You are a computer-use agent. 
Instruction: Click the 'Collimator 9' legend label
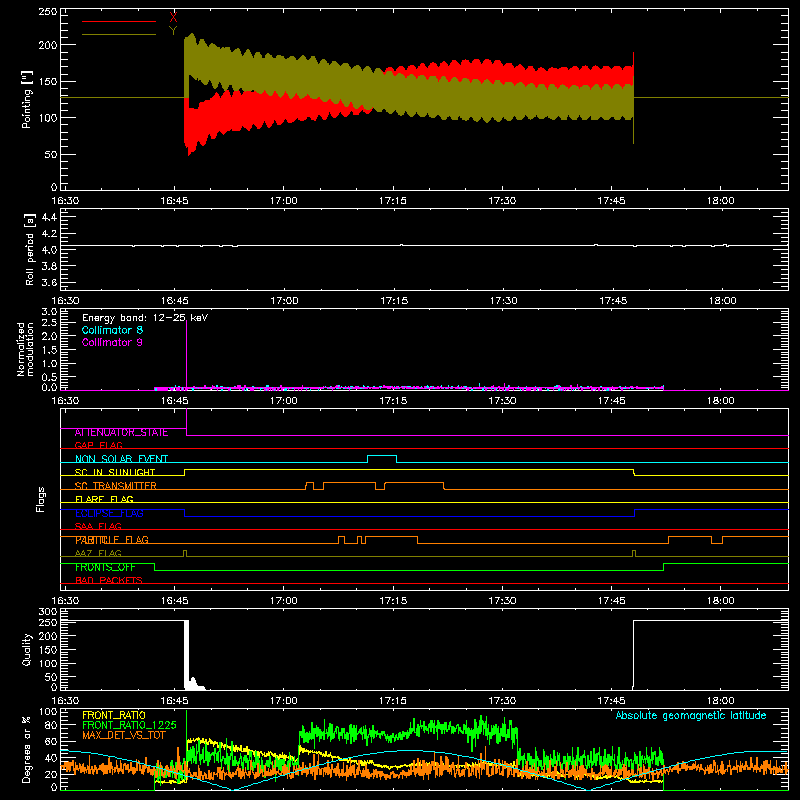tap(112, 342)
